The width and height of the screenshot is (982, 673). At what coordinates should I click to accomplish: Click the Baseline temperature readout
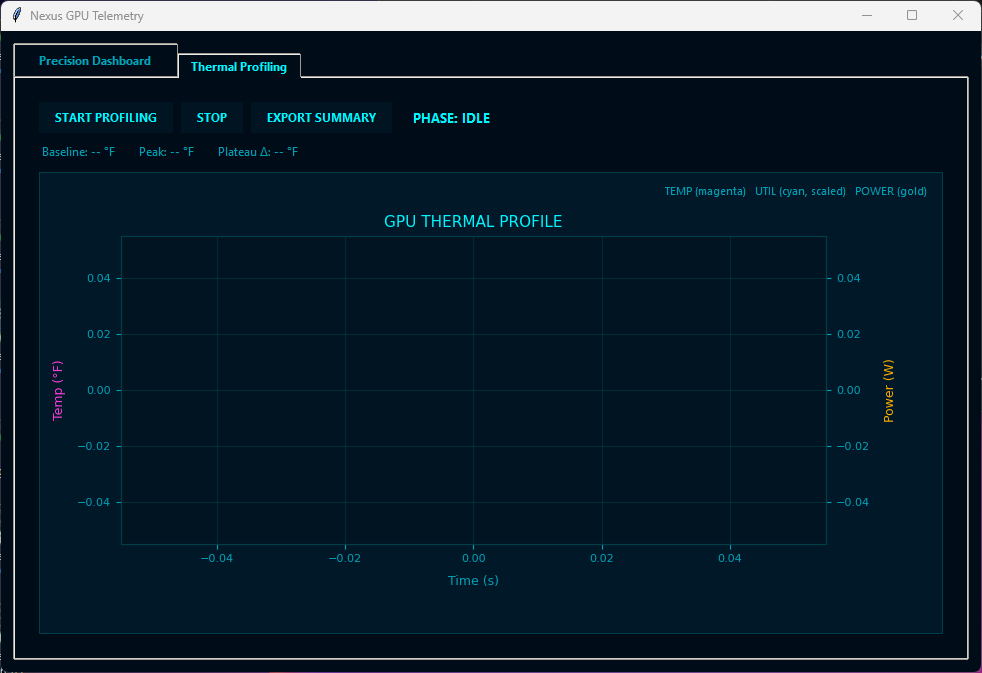coord(78,152)
